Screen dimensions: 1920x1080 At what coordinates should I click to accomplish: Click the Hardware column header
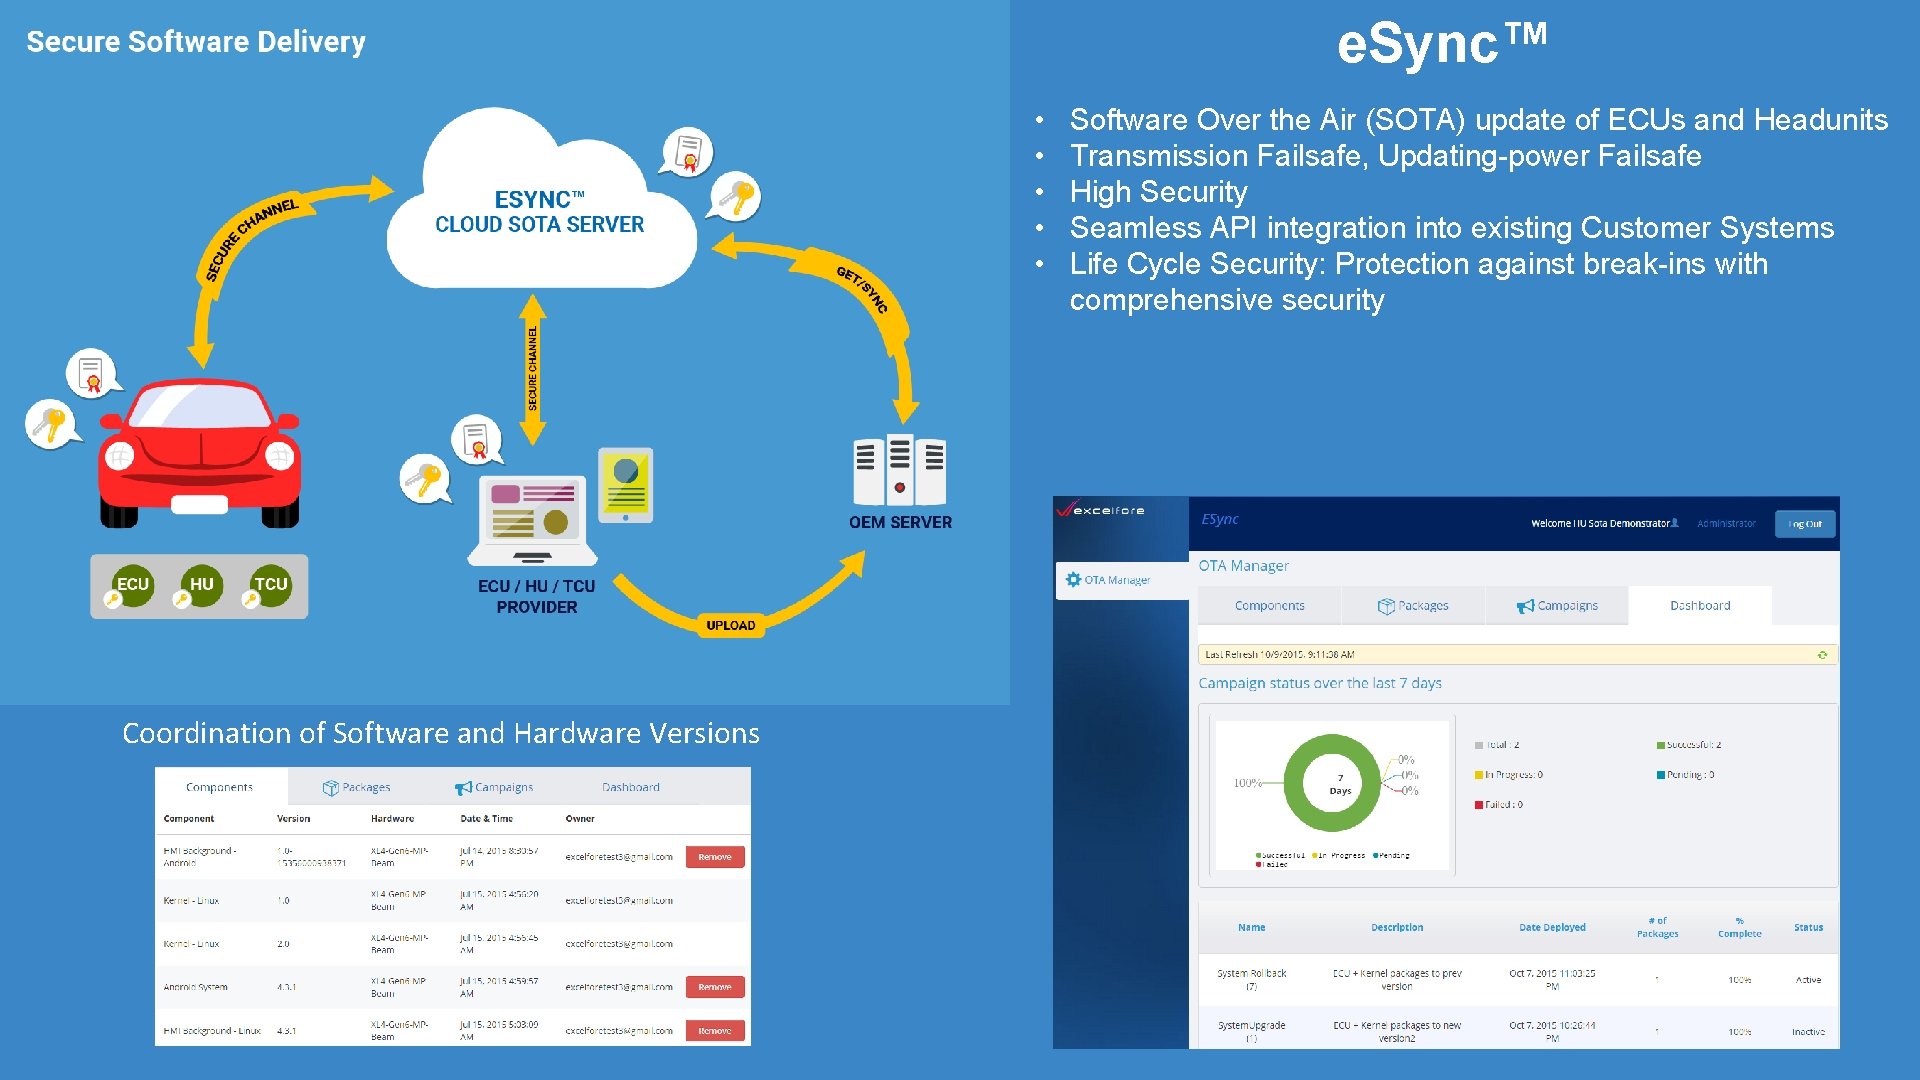pos(392,819)
